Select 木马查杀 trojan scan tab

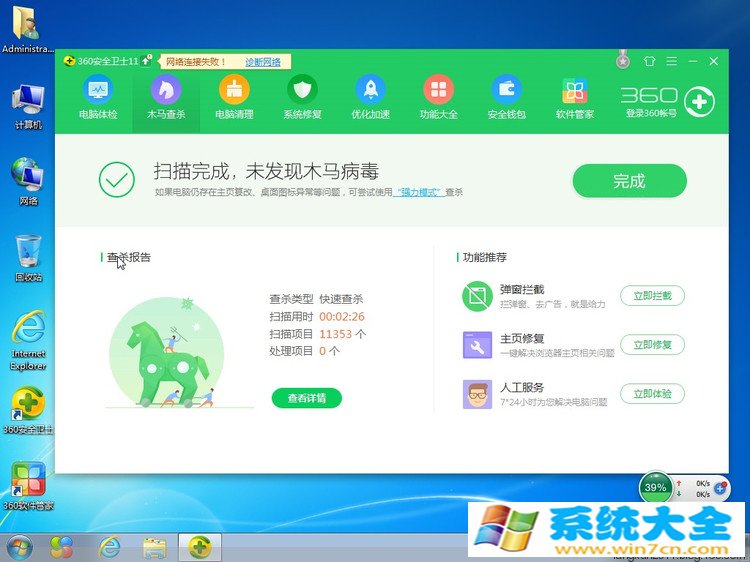point(166,98)
